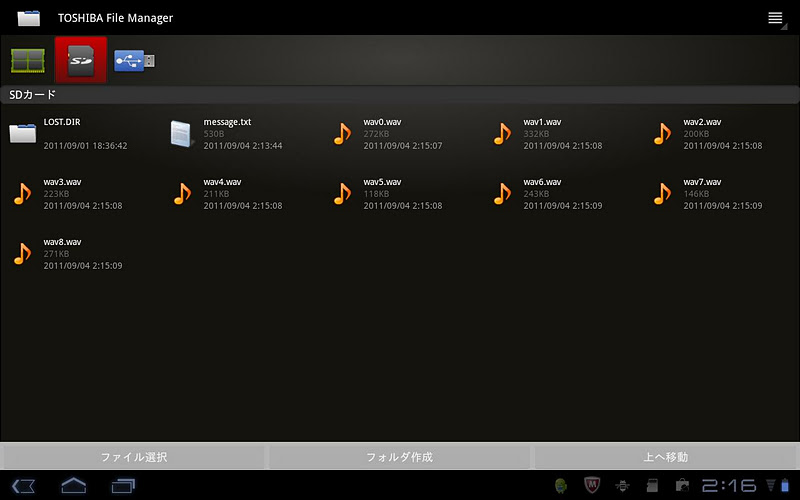Click the 272KB size label
Screen dimensions: 800x500
[x=376, y=134]
